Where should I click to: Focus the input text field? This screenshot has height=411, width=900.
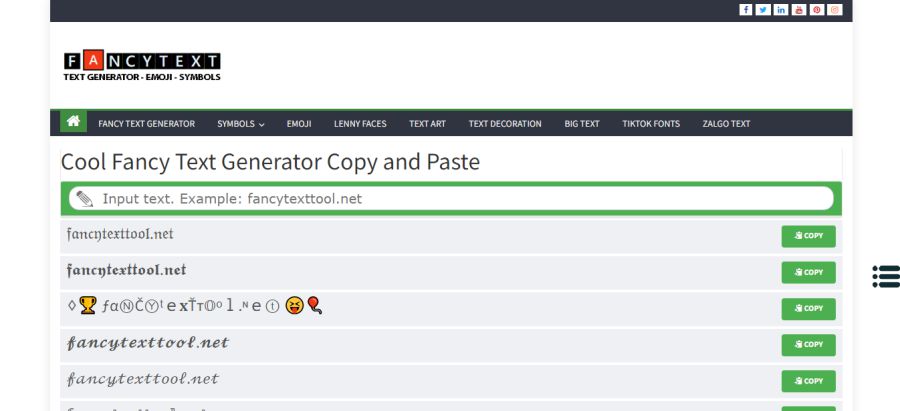(451, 199)
